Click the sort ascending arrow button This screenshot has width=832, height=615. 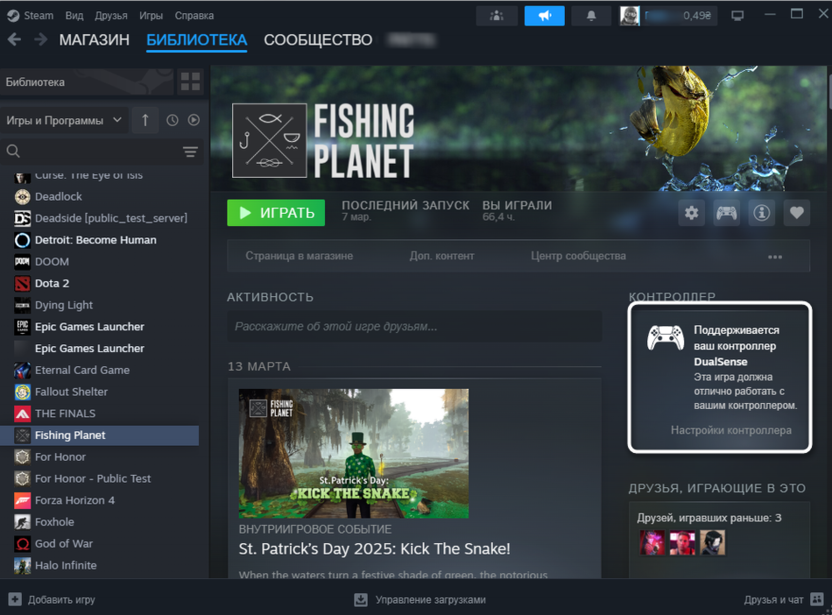145,120
